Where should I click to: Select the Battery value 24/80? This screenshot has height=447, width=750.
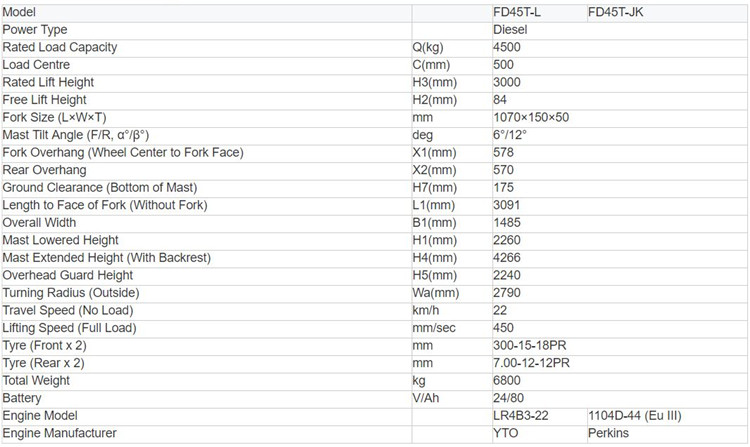point(508,398)
